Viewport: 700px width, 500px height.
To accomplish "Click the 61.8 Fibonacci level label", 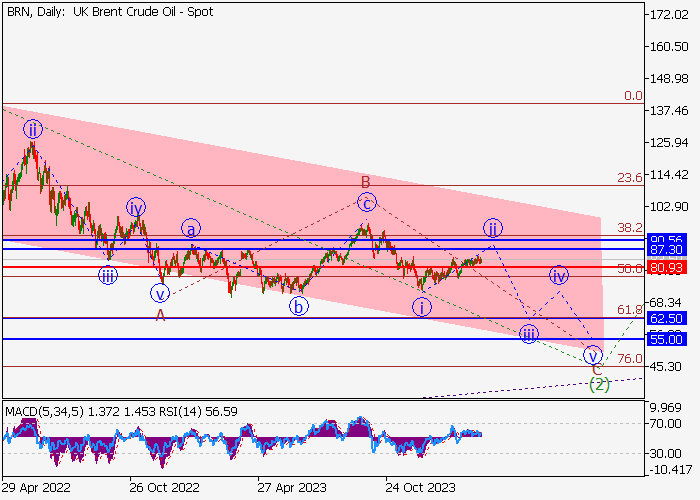I will click(x=630, y=309).
